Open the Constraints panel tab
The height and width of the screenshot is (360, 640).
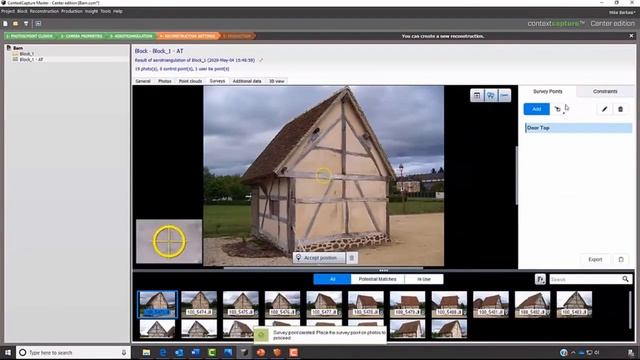[x=605, y=91]
